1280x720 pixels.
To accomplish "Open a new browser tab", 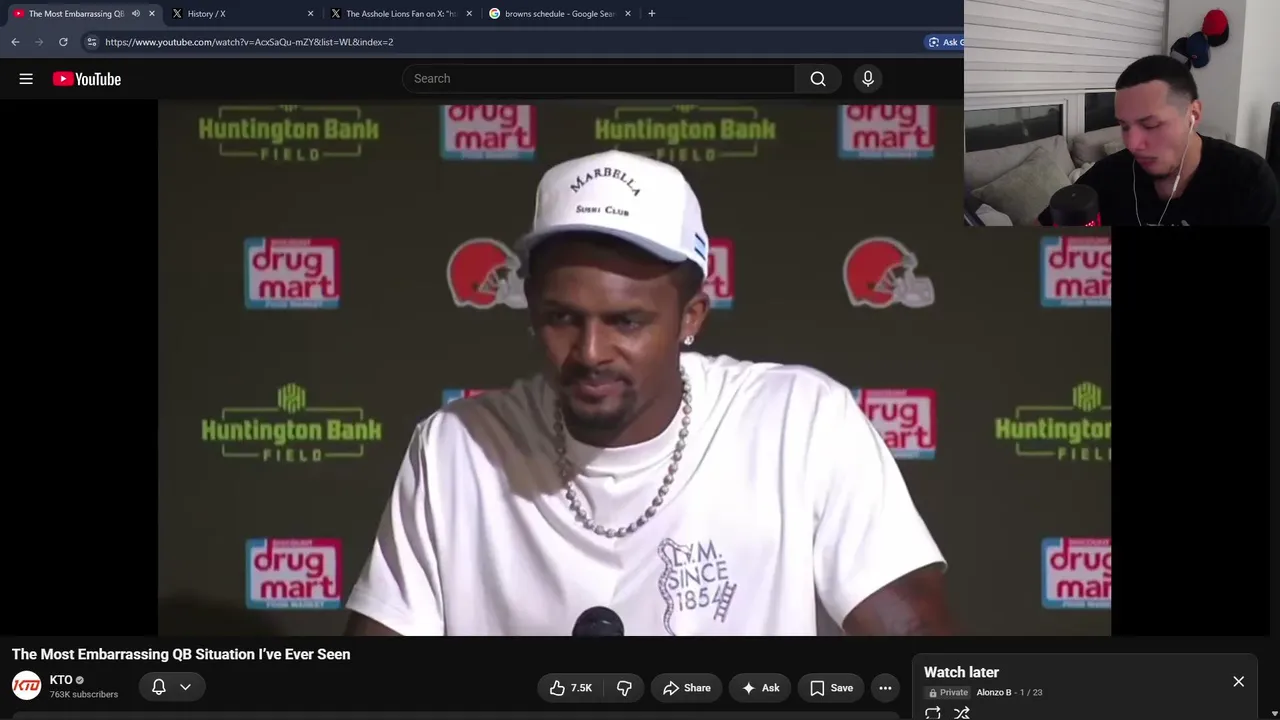I will pyautogui.click(x=652, y=14).
